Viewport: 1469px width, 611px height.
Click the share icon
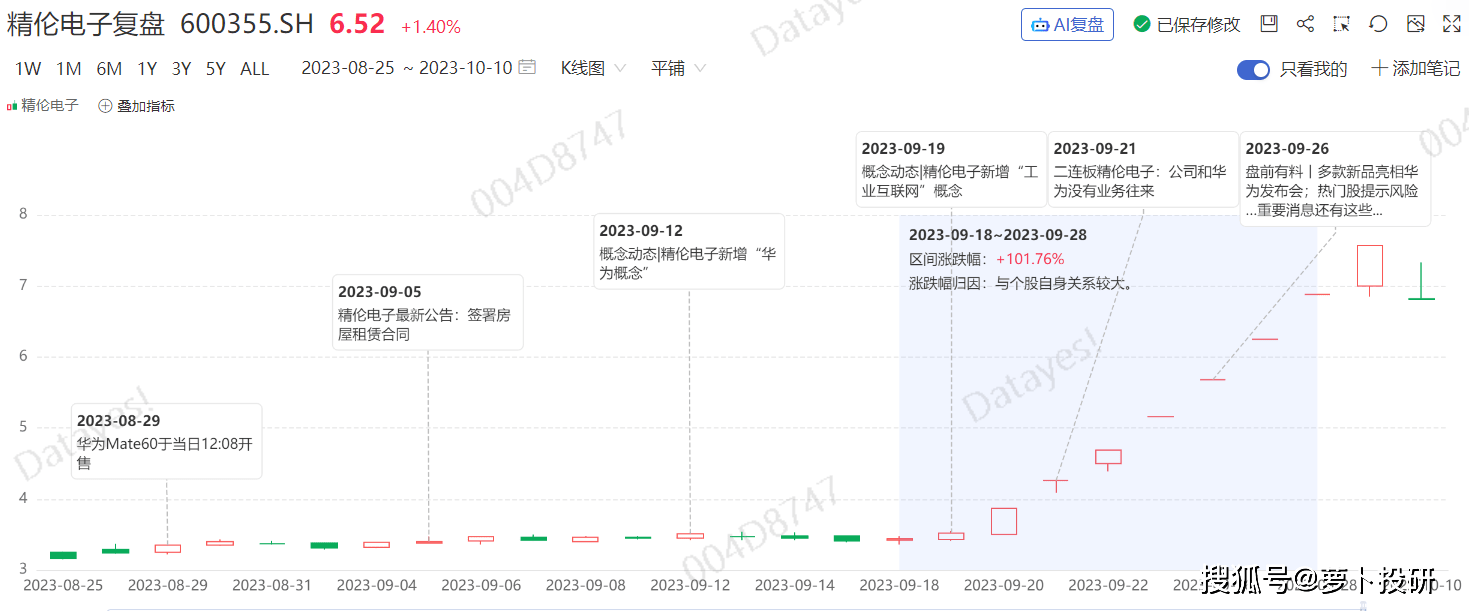coord(1305,24)
